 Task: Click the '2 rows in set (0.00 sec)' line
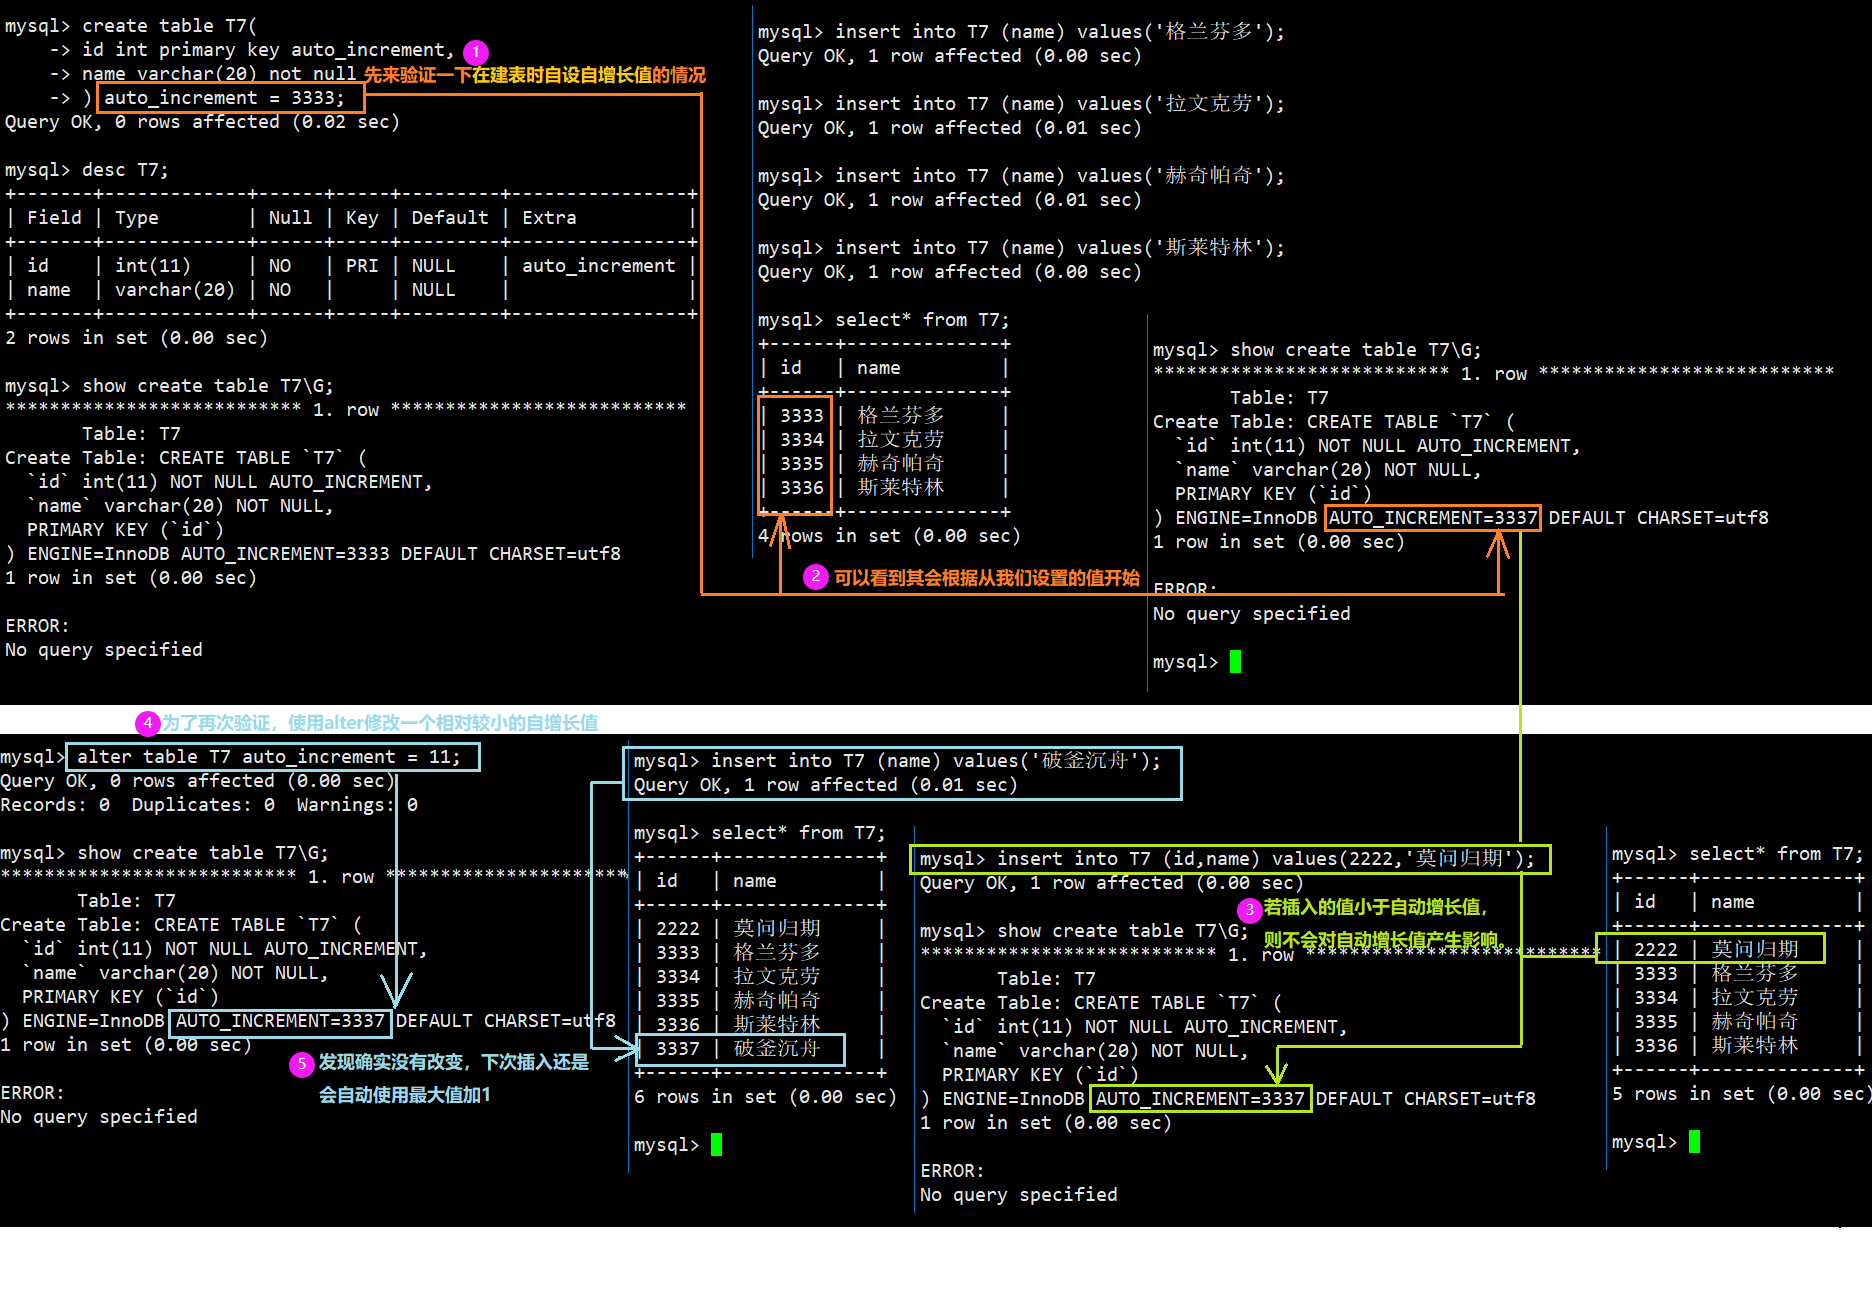[136, 338]
